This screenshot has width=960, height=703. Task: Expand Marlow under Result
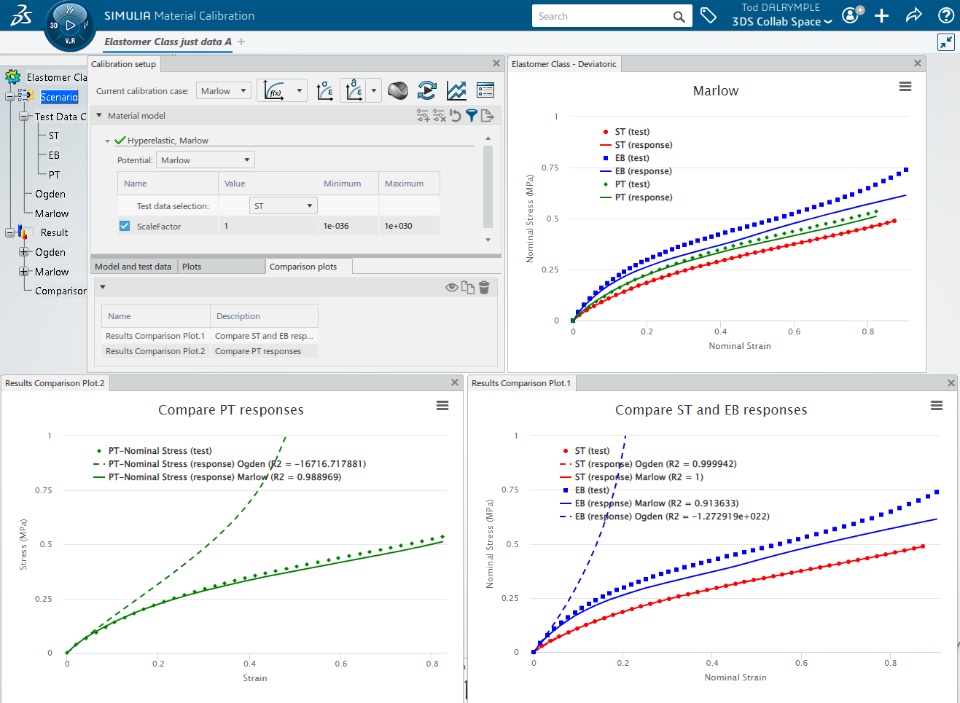(24, 271)
